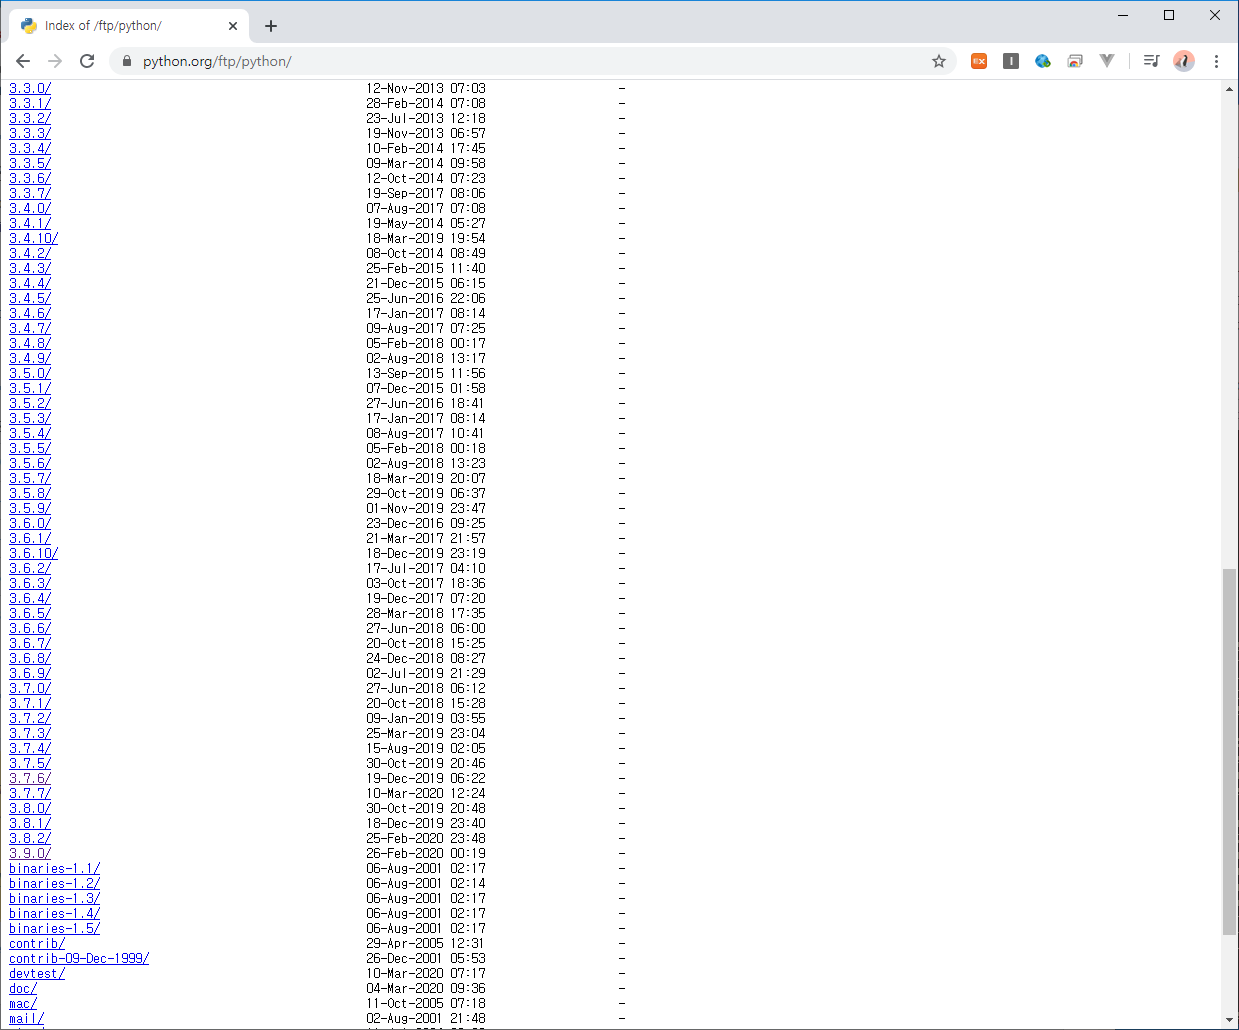Open the 3.6.0/ directory link

point(30,523)
